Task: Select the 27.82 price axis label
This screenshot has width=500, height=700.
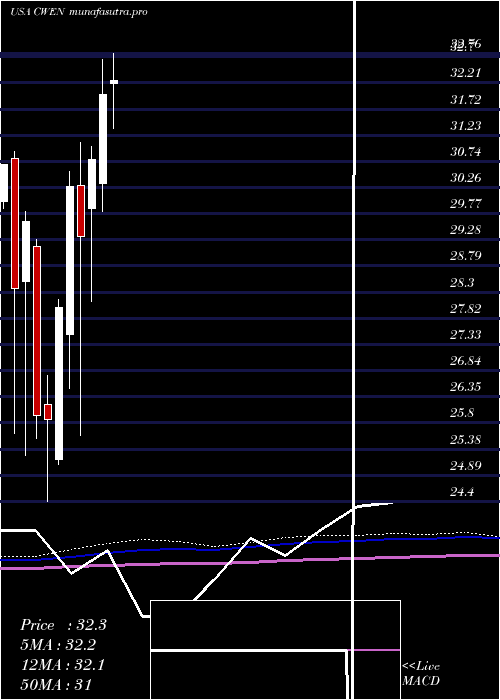Action: click(x=466, y=308)
